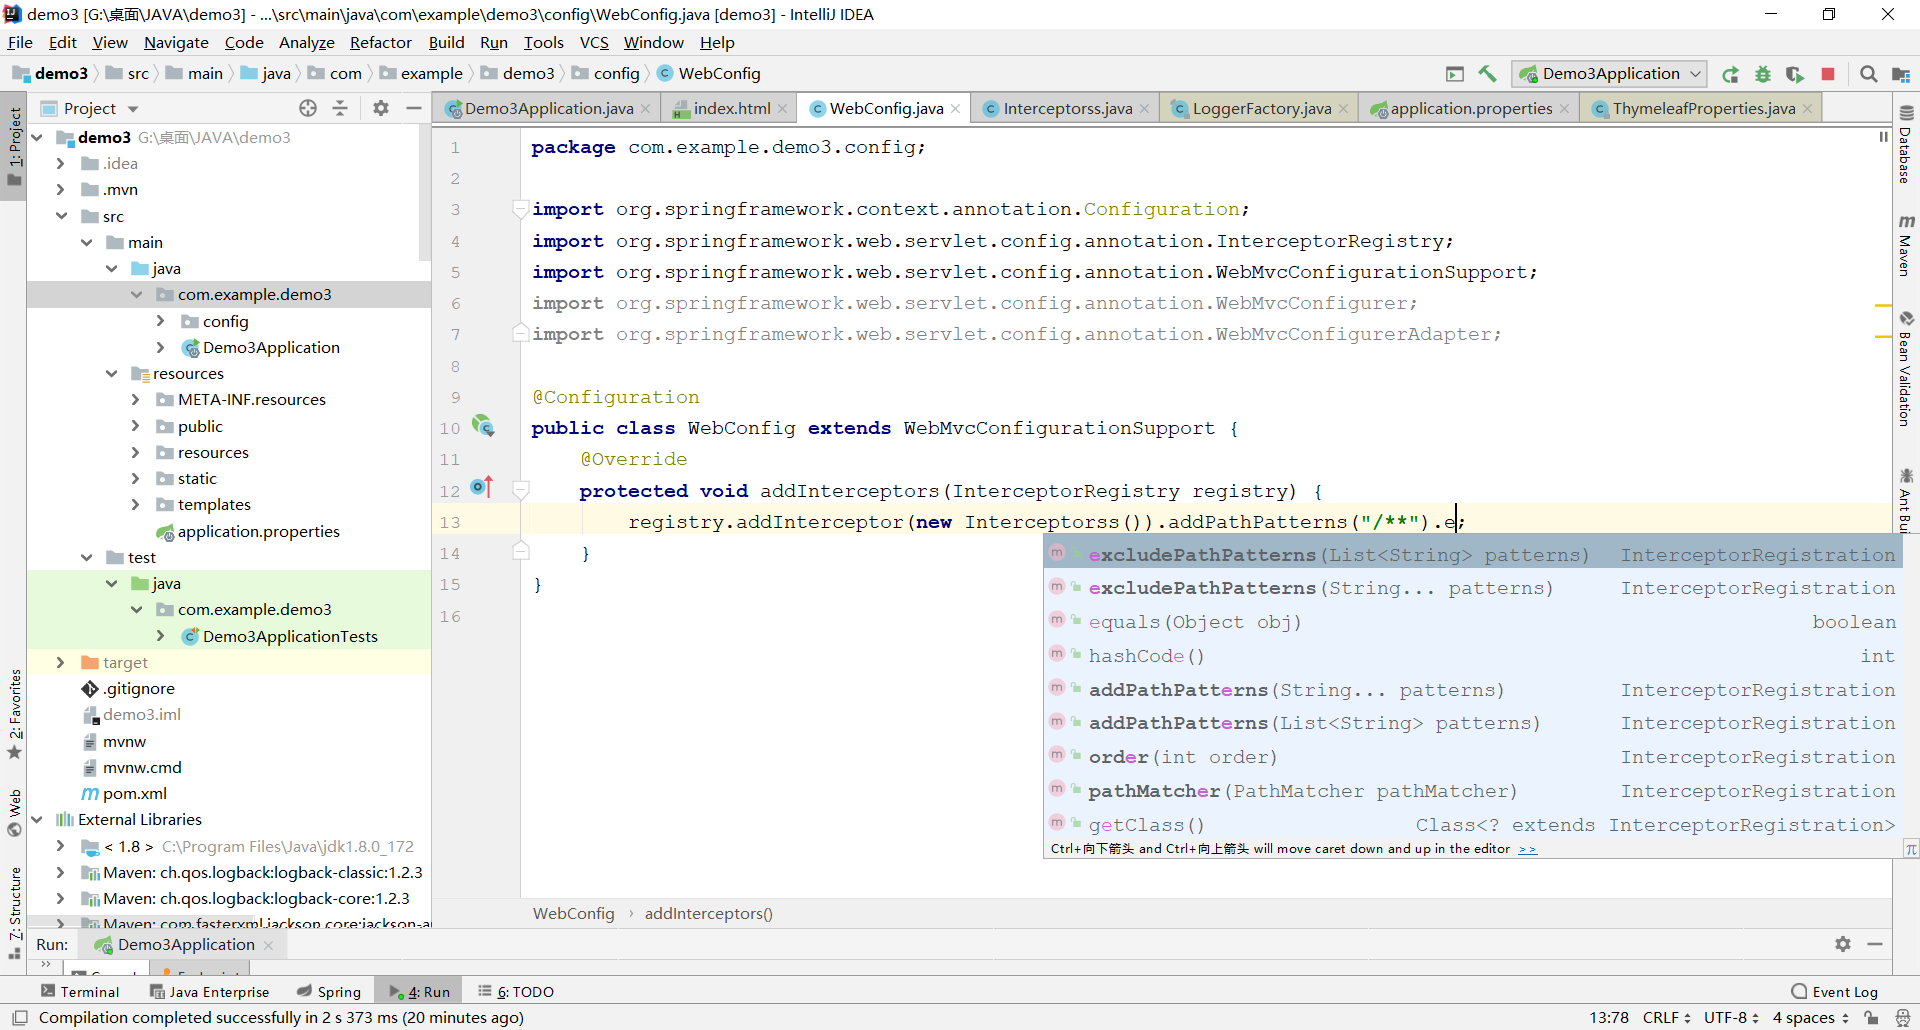Switch to the application.properties tab
This screenshot has width=1920, height=1030.
tap(1470, 108)
